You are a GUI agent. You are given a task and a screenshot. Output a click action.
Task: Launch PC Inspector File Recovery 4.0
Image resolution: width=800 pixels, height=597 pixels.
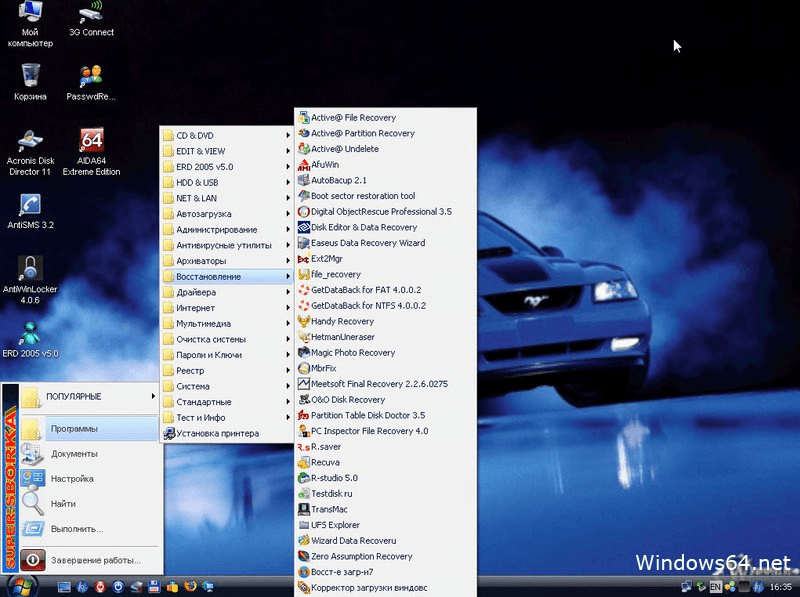(x=386, y=431)
